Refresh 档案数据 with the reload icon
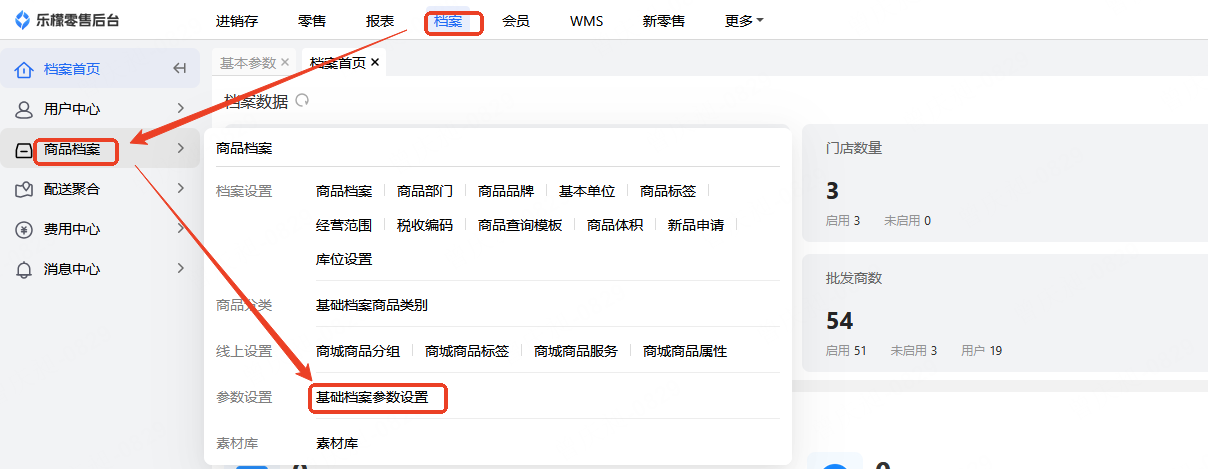1208x469 pixels. [x=302, y=100]
